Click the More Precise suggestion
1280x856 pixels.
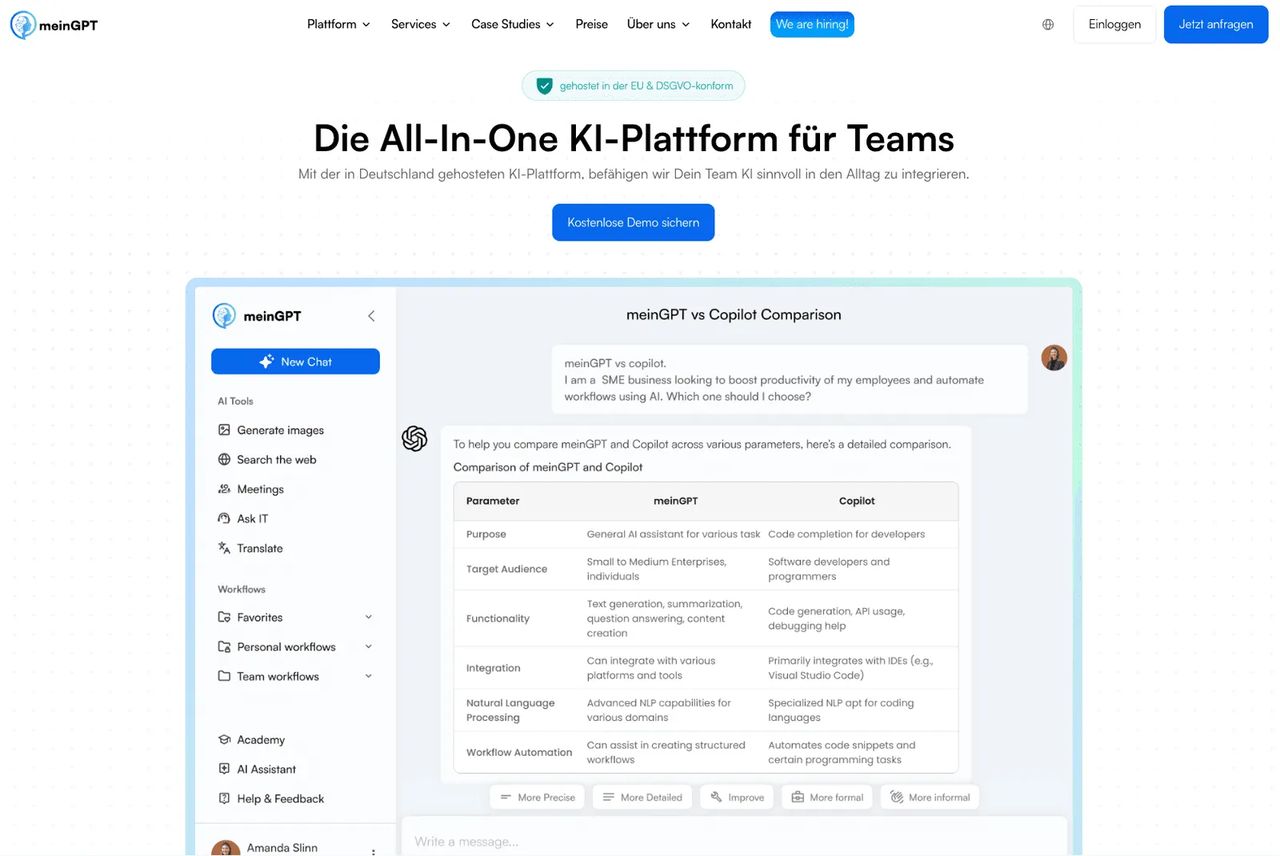[x=537, y=798]
